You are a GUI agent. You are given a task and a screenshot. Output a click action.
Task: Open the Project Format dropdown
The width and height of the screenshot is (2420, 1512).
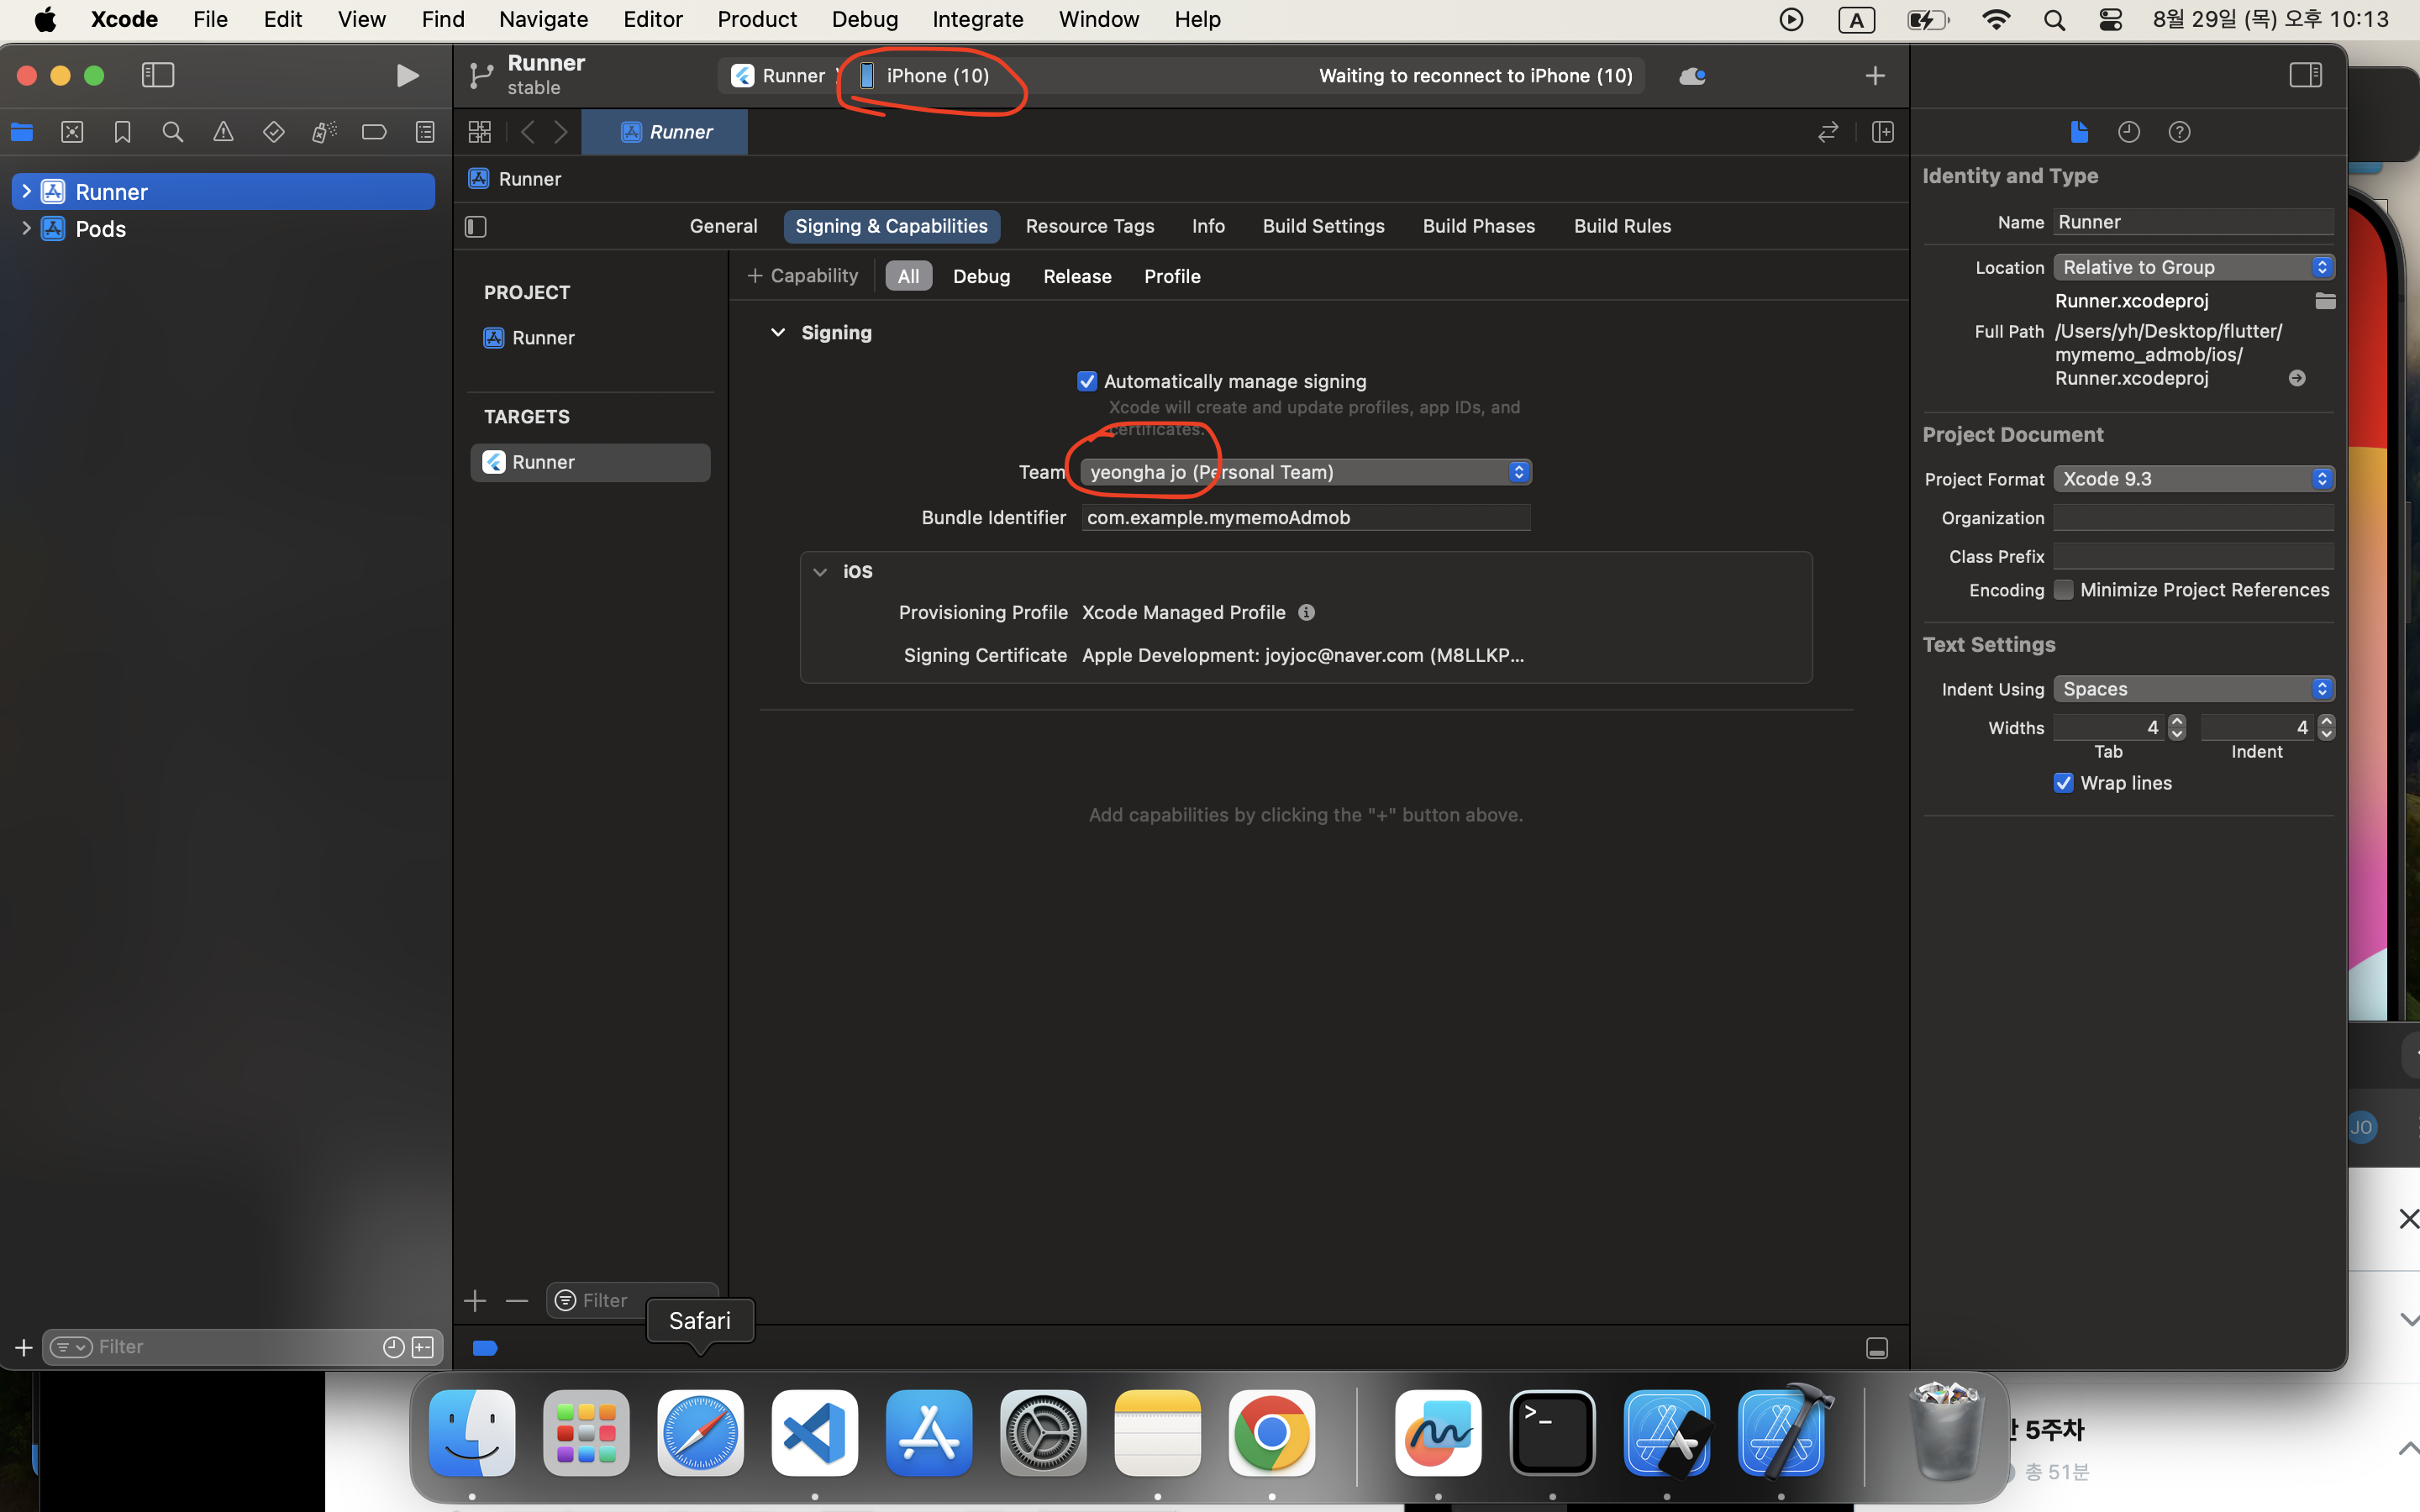coord(2194,479)
